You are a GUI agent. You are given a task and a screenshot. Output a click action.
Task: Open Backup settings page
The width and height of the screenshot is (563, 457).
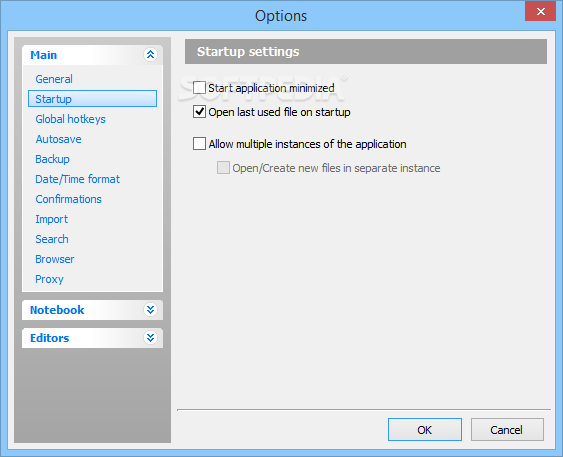pyautogui.click(x=52, y=159)
